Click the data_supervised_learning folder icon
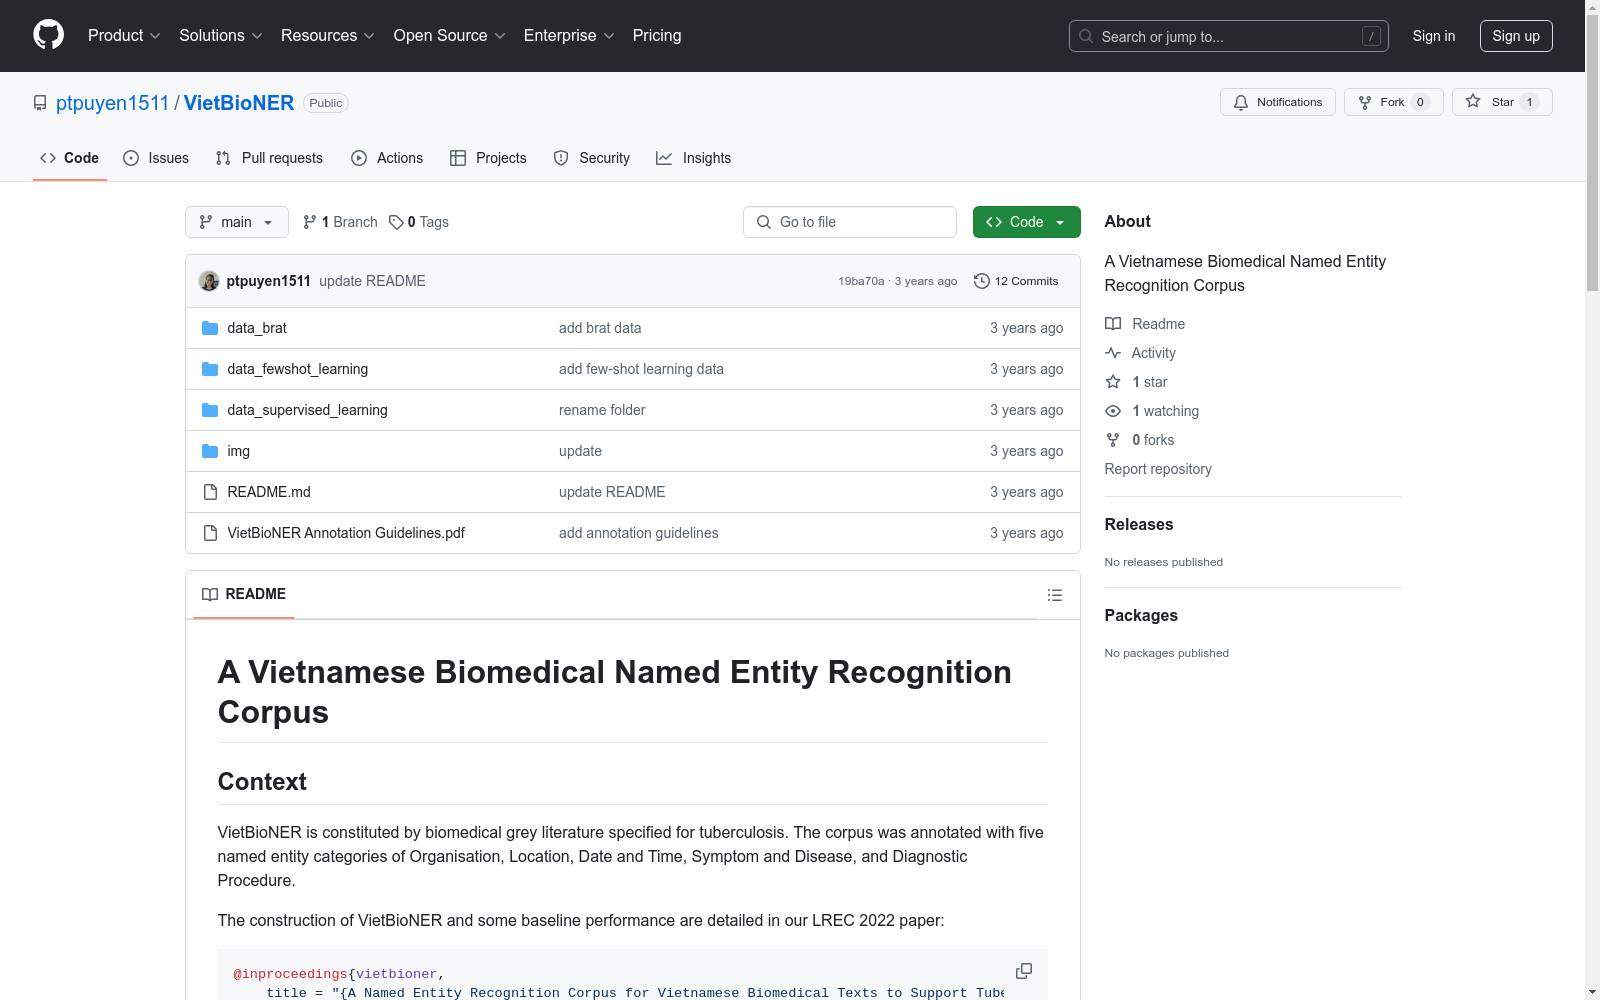 [210, 410]
